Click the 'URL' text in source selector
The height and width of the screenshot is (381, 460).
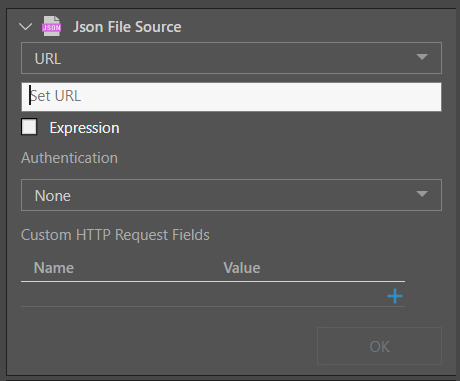[48, 59]
